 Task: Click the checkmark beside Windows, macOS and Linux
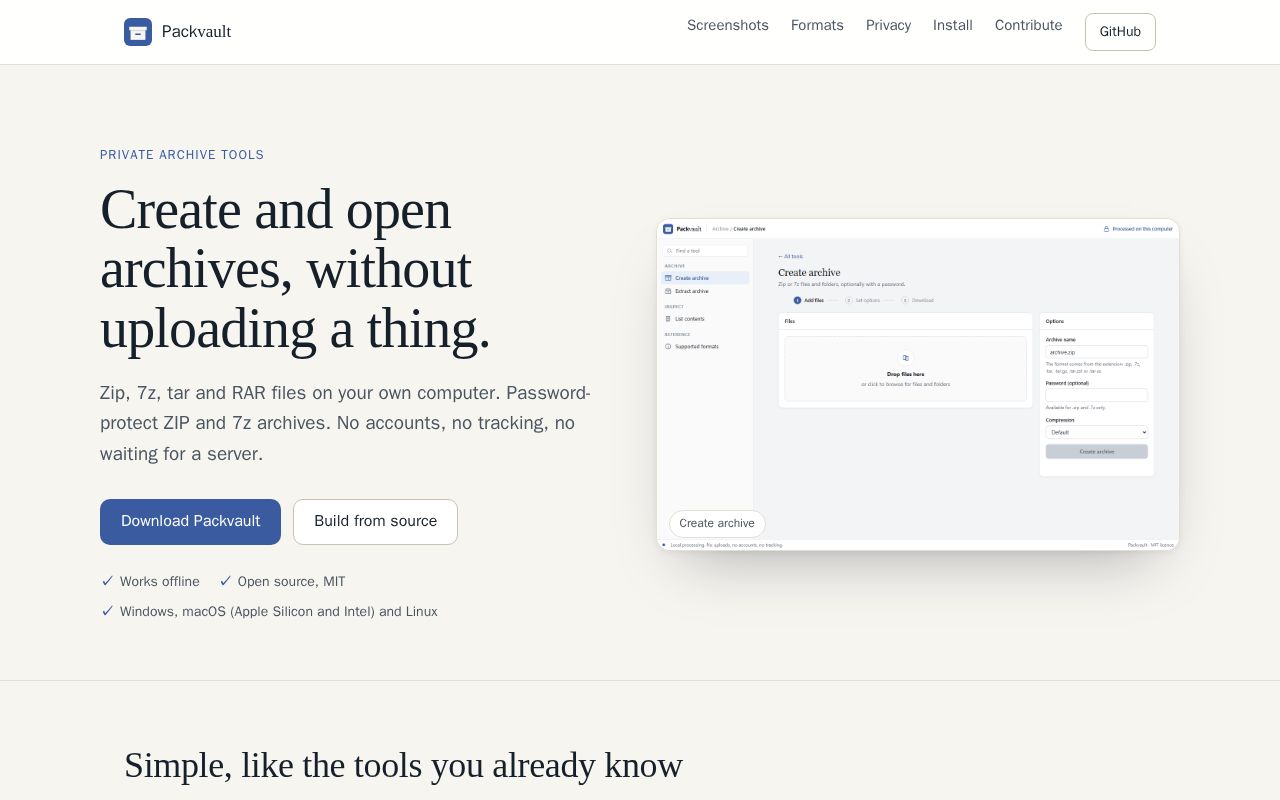[107, 611]
